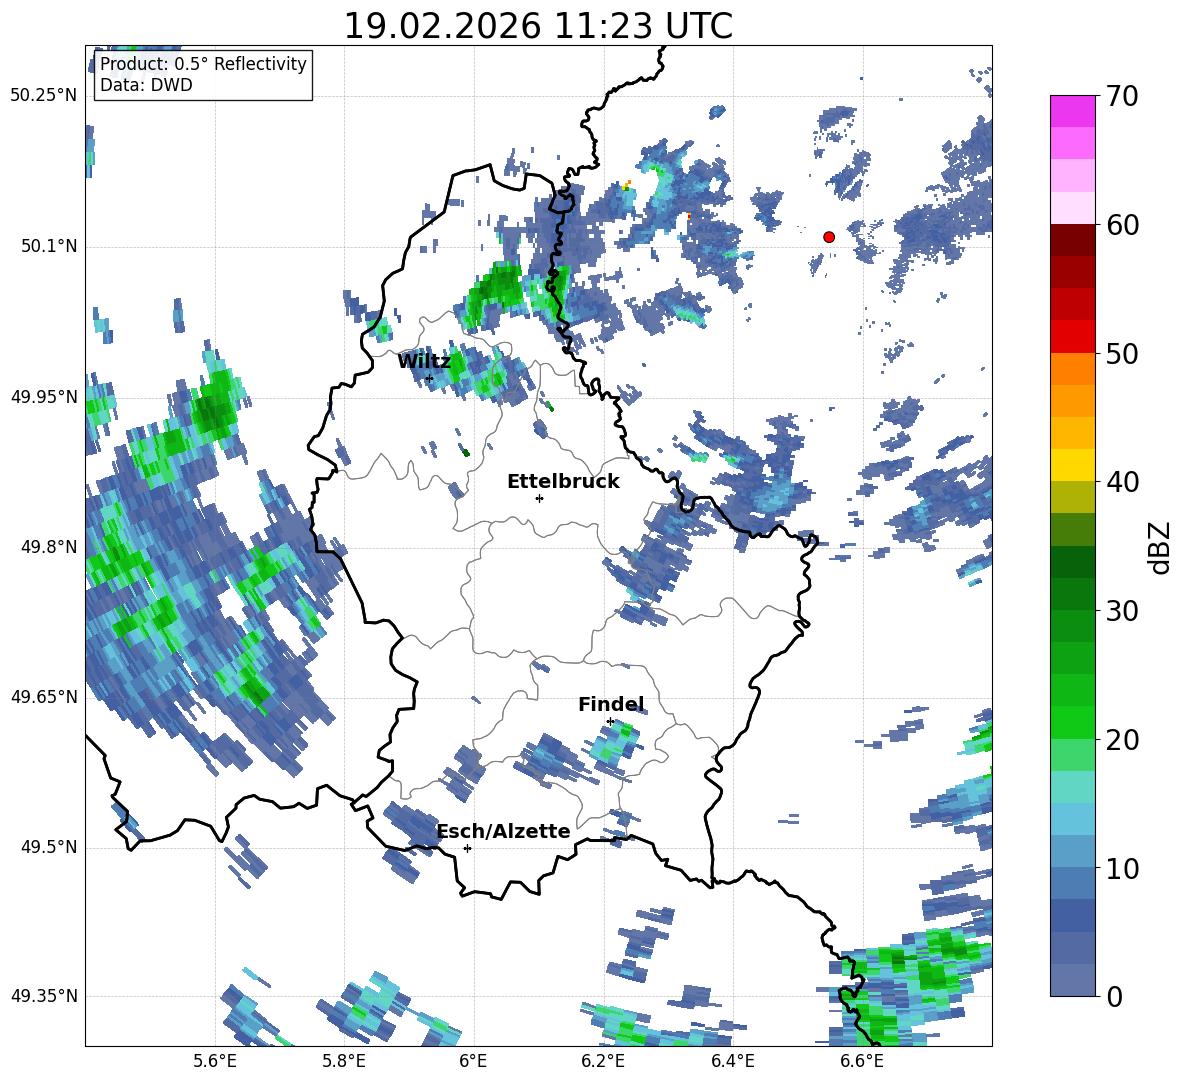Click the Ettelbruck station cross marker
The width and height of the screenshot is (1184, 1081).
[539, 498]
